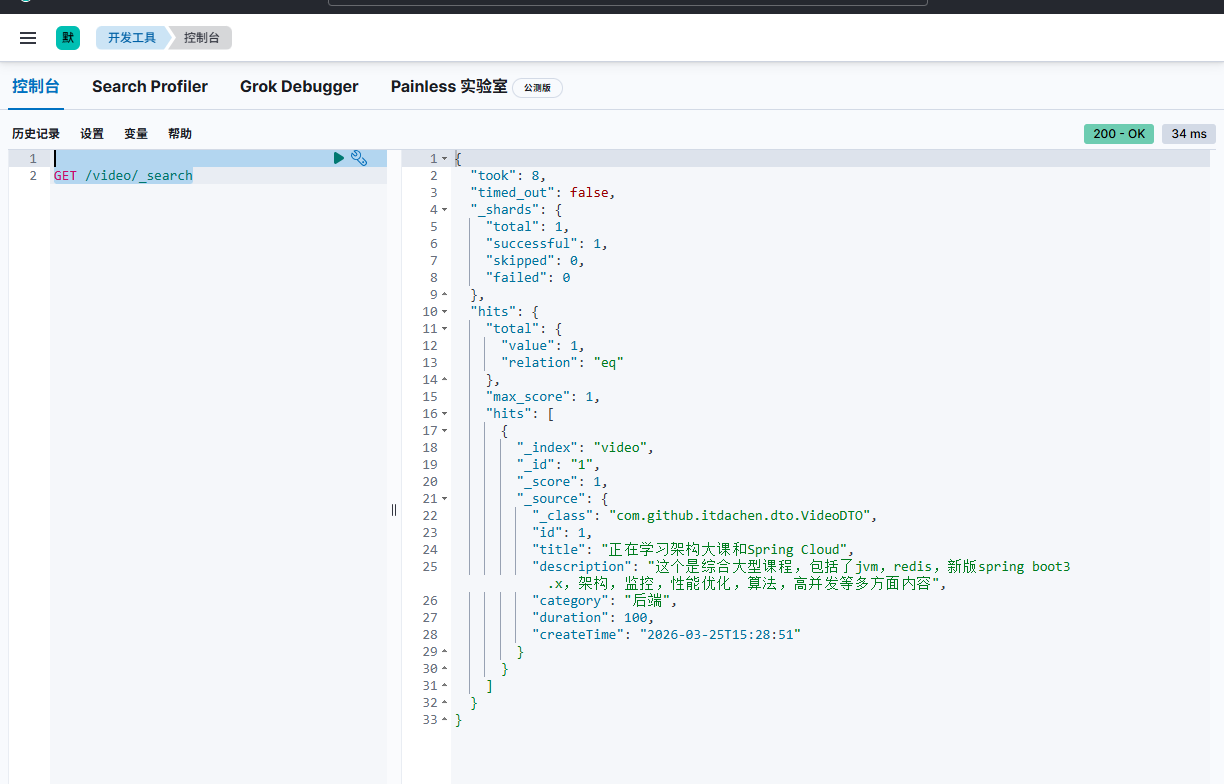This screenshot has width=1224, height=784.
Task: Open the hamburger navigation menu
Action: point(28,38)
